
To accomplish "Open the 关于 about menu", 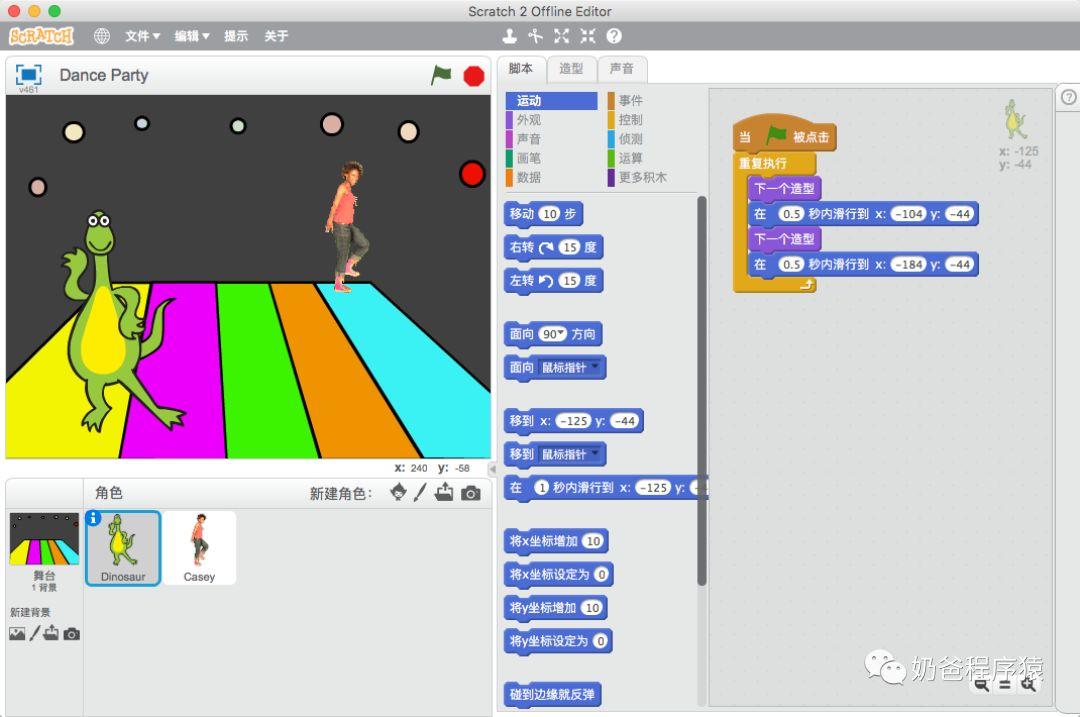I will tap(276, 36).
